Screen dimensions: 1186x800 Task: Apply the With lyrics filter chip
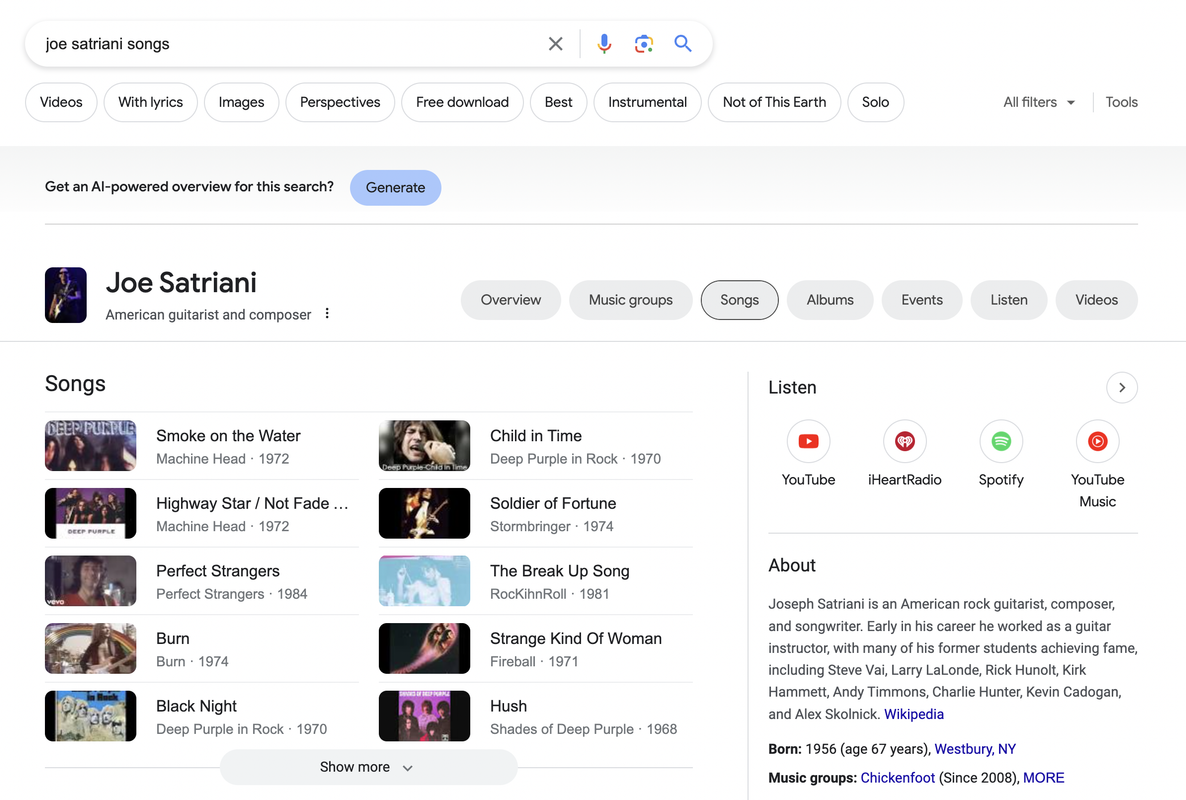click(151, 102)
